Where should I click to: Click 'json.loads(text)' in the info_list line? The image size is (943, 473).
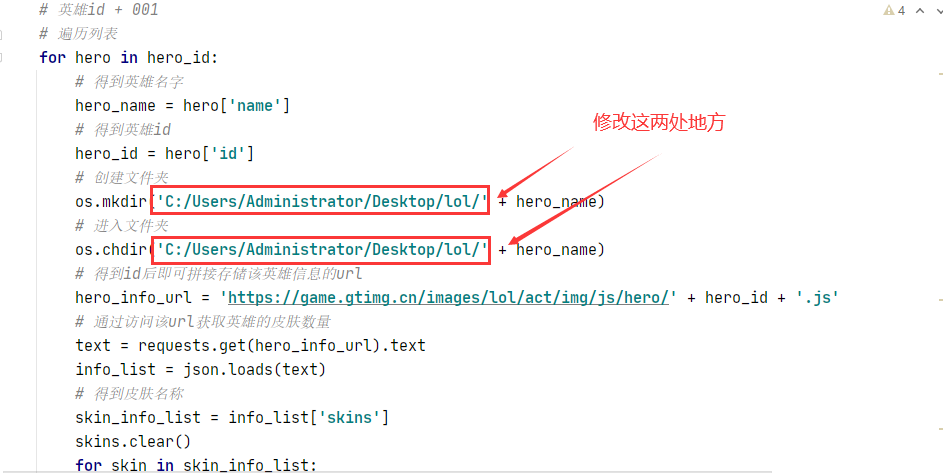tap(254, 369)
